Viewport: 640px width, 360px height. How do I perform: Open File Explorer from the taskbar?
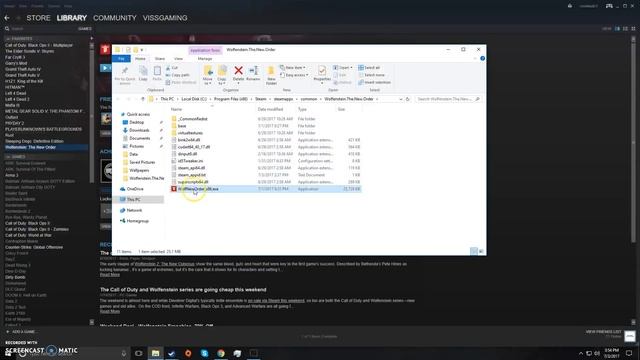click(x=156, y=353)
